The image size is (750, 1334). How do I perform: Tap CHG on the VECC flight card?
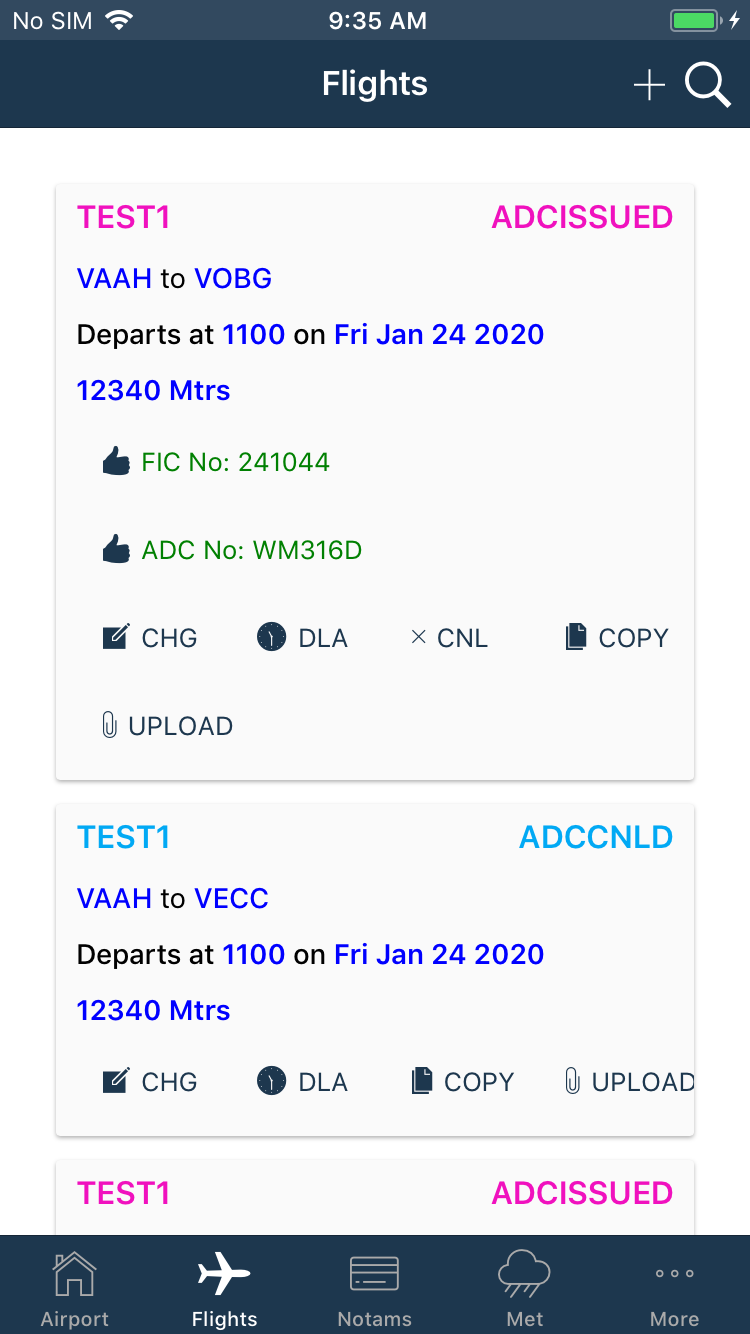150,1082
